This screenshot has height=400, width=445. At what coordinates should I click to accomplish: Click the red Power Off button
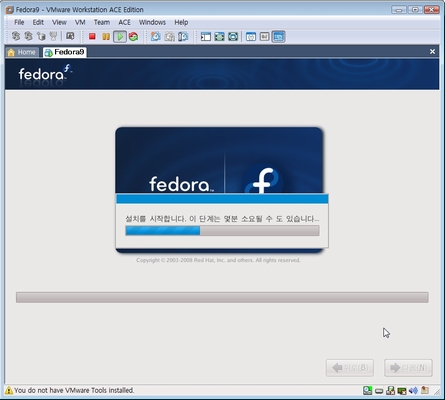[92, 36]
